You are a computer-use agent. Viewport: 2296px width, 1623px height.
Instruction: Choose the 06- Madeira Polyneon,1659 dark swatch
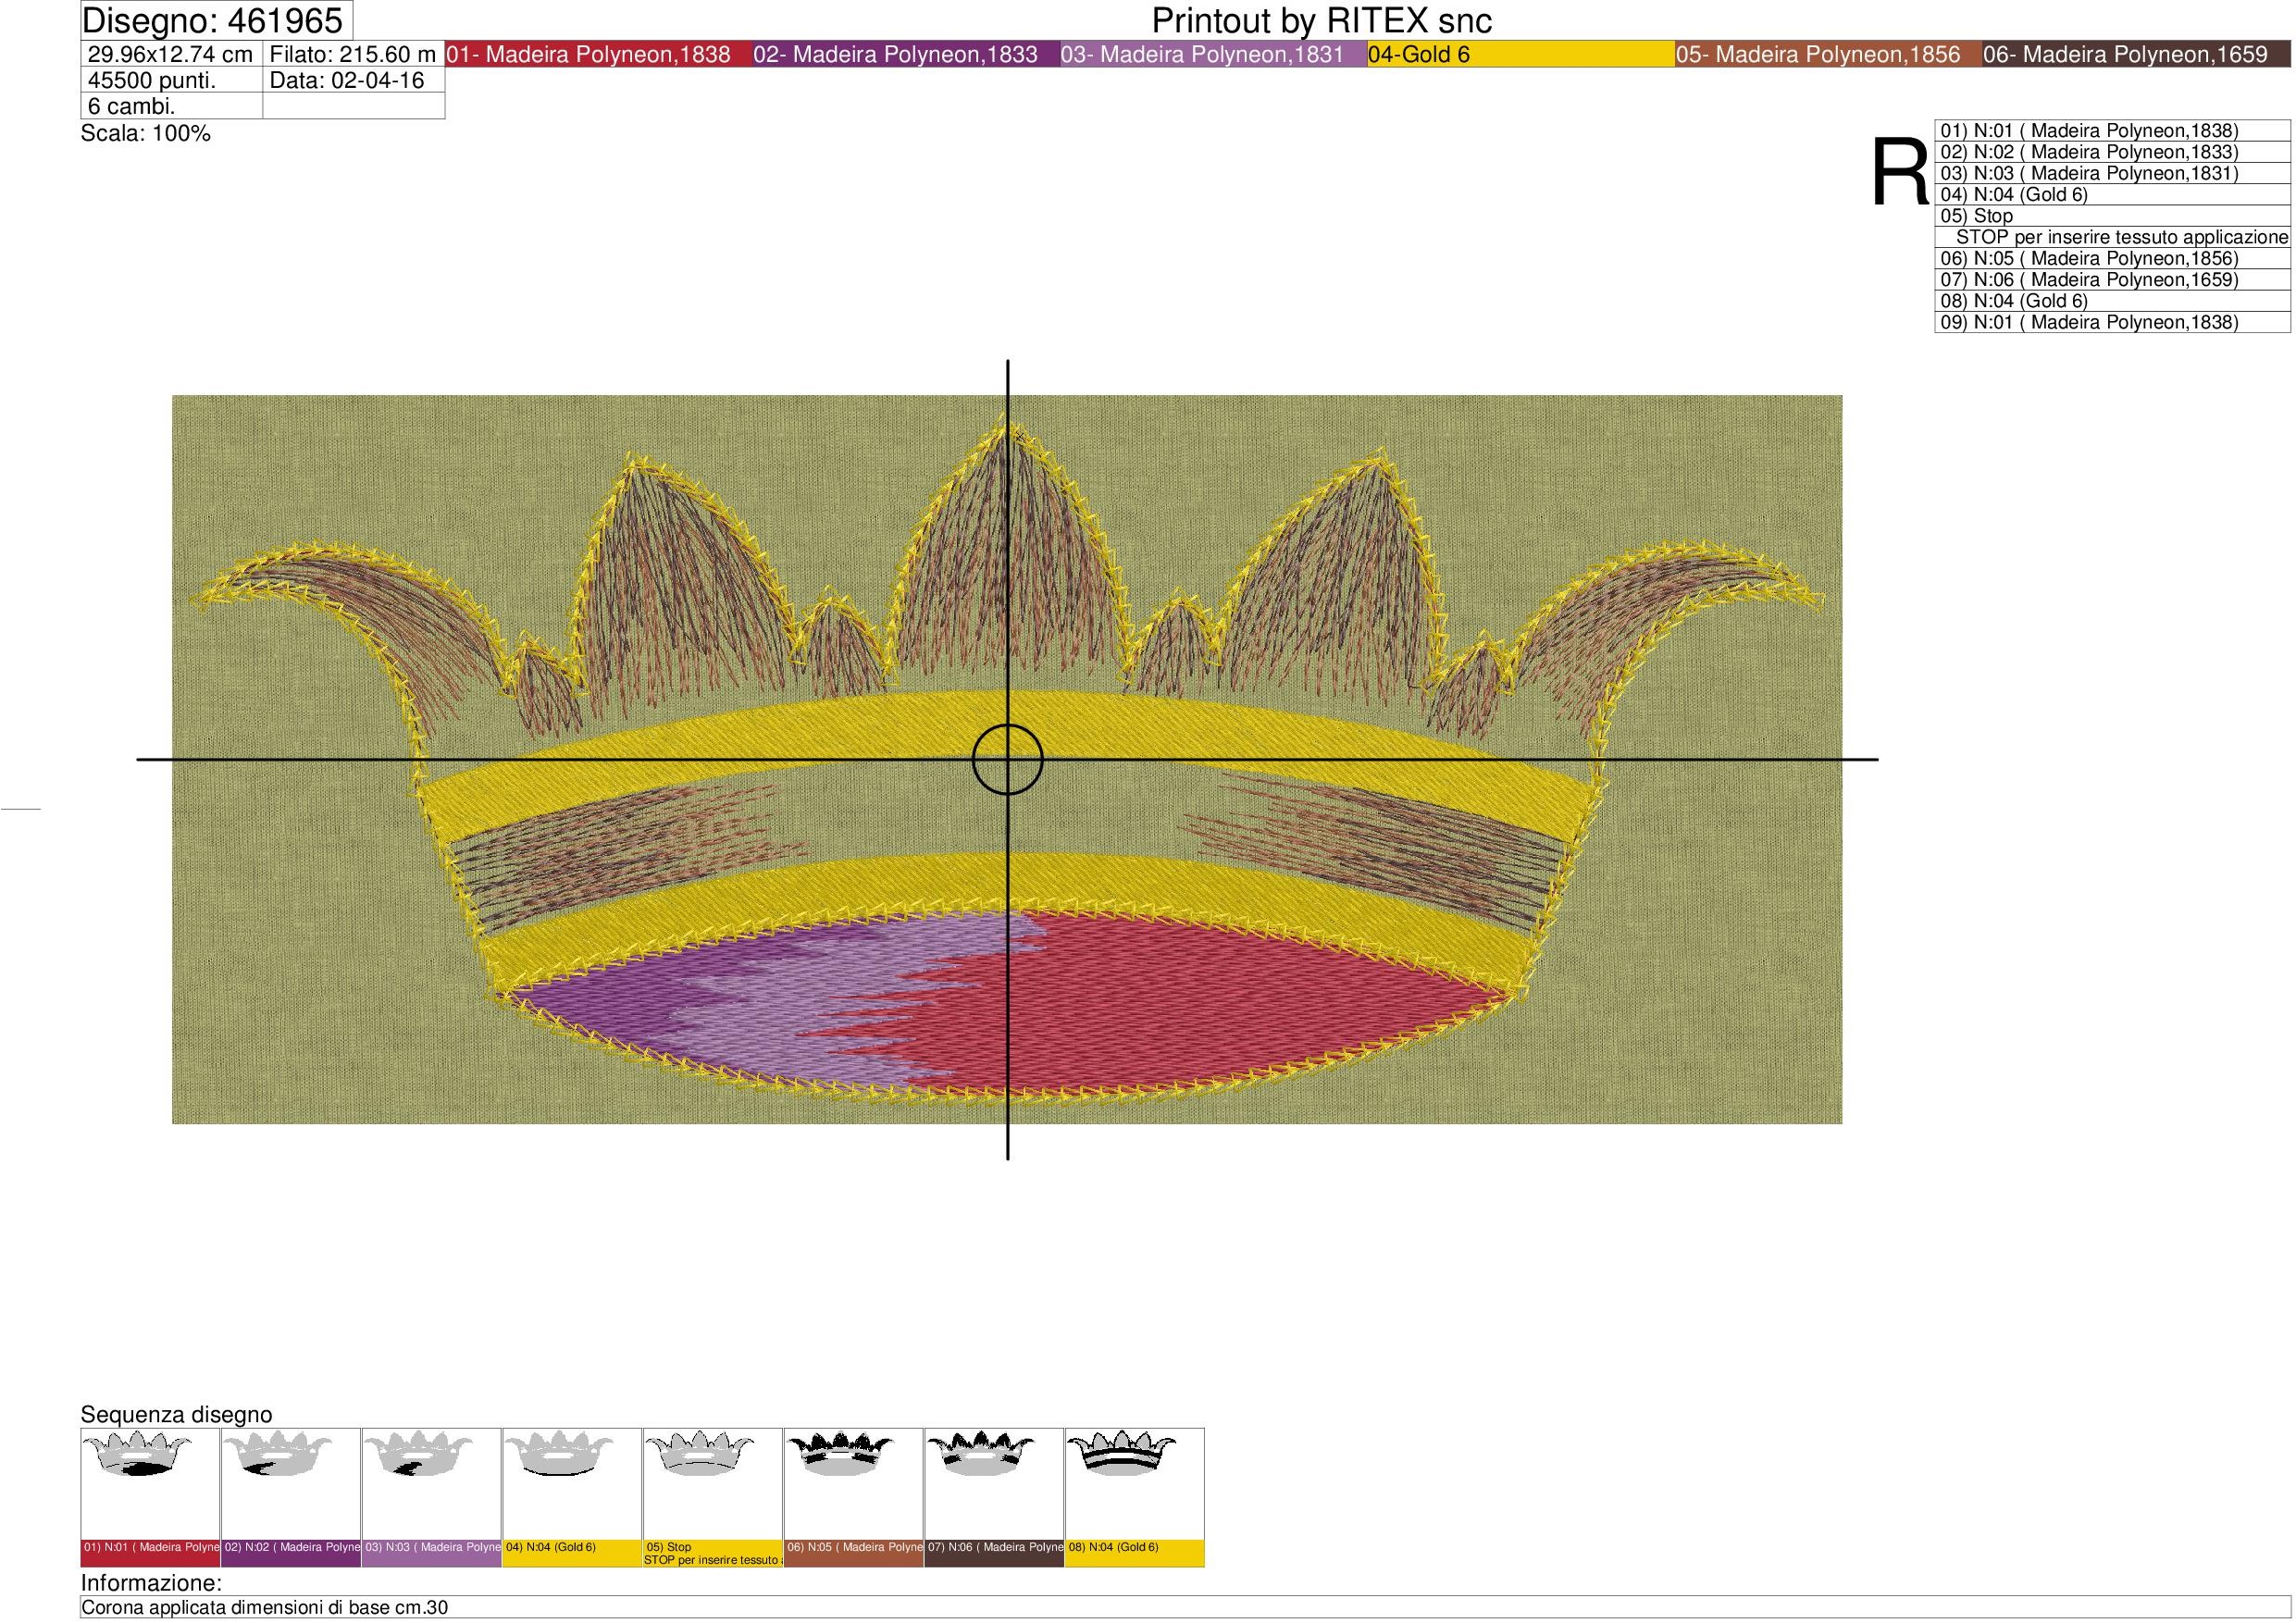[x=2136, y=55]
